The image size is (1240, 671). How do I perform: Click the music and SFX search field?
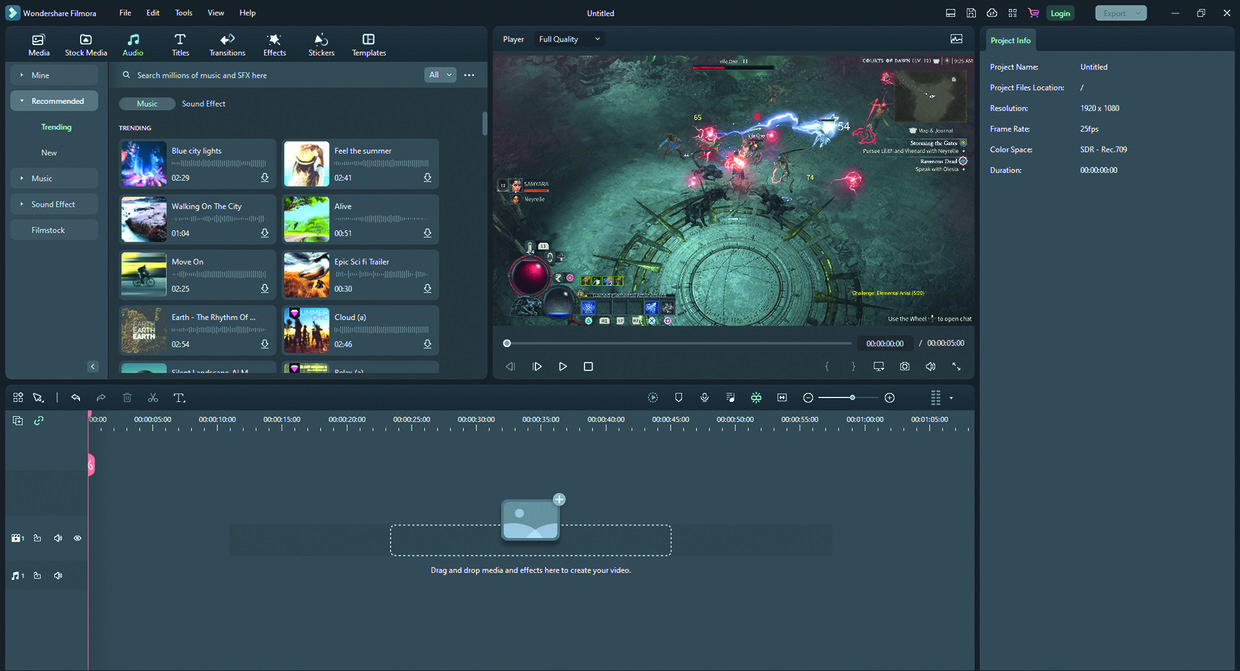(270, 75)
